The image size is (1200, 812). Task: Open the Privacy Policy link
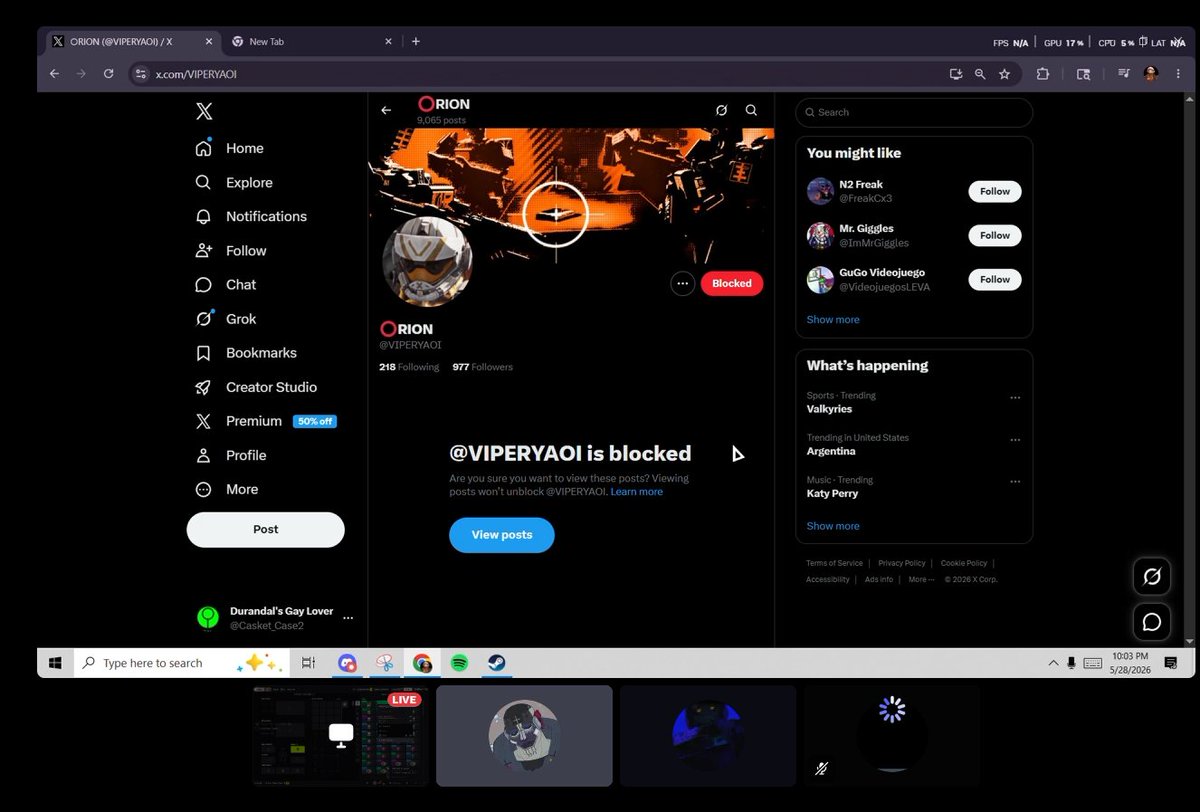coord(902,563)
